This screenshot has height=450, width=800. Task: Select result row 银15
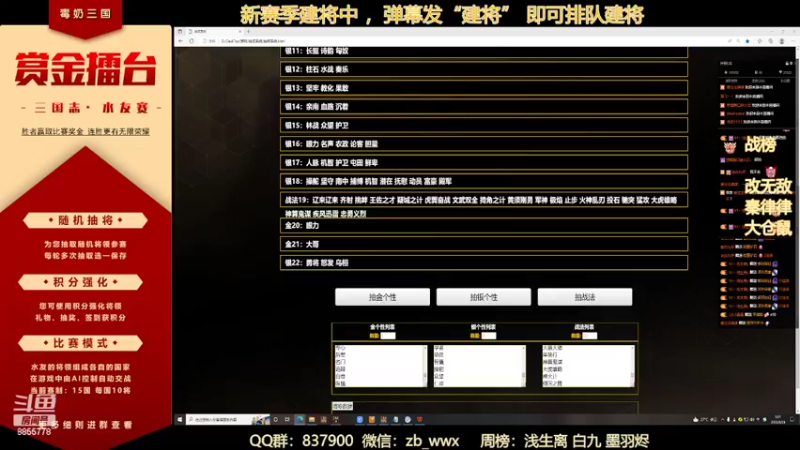click(484, 125)
